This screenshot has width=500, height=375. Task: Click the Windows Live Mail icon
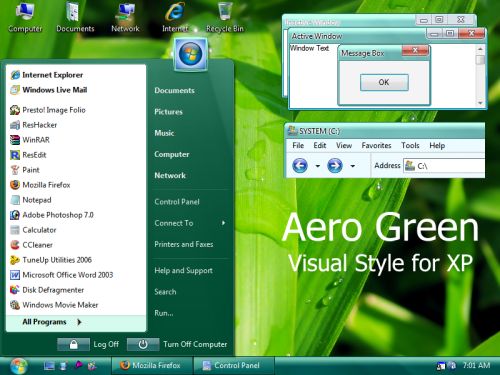(15, 90)
